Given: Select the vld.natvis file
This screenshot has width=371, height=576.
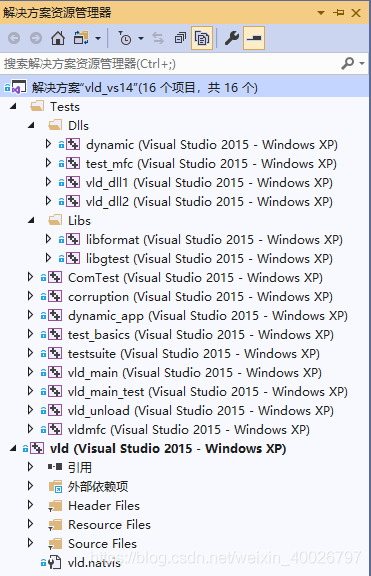Looking at the screenshot, I should 94,563.
